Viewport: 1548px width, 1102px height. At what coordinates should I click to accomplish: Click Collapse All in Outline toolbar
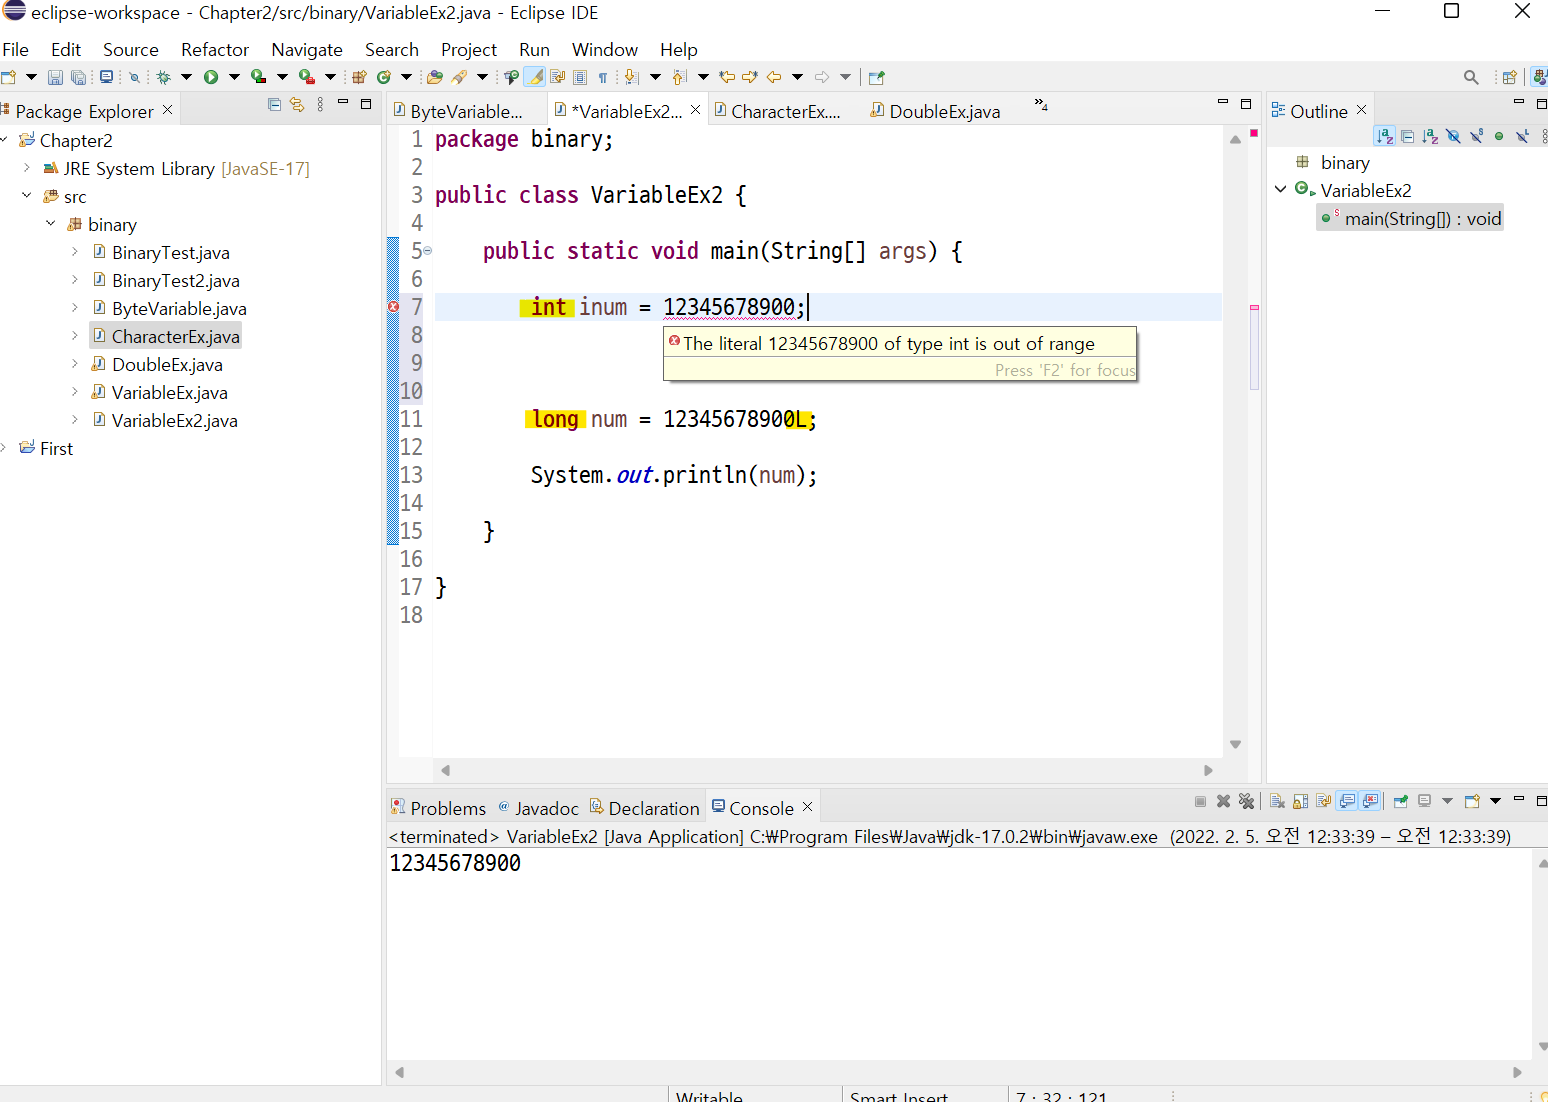(x=1408, y=136)
